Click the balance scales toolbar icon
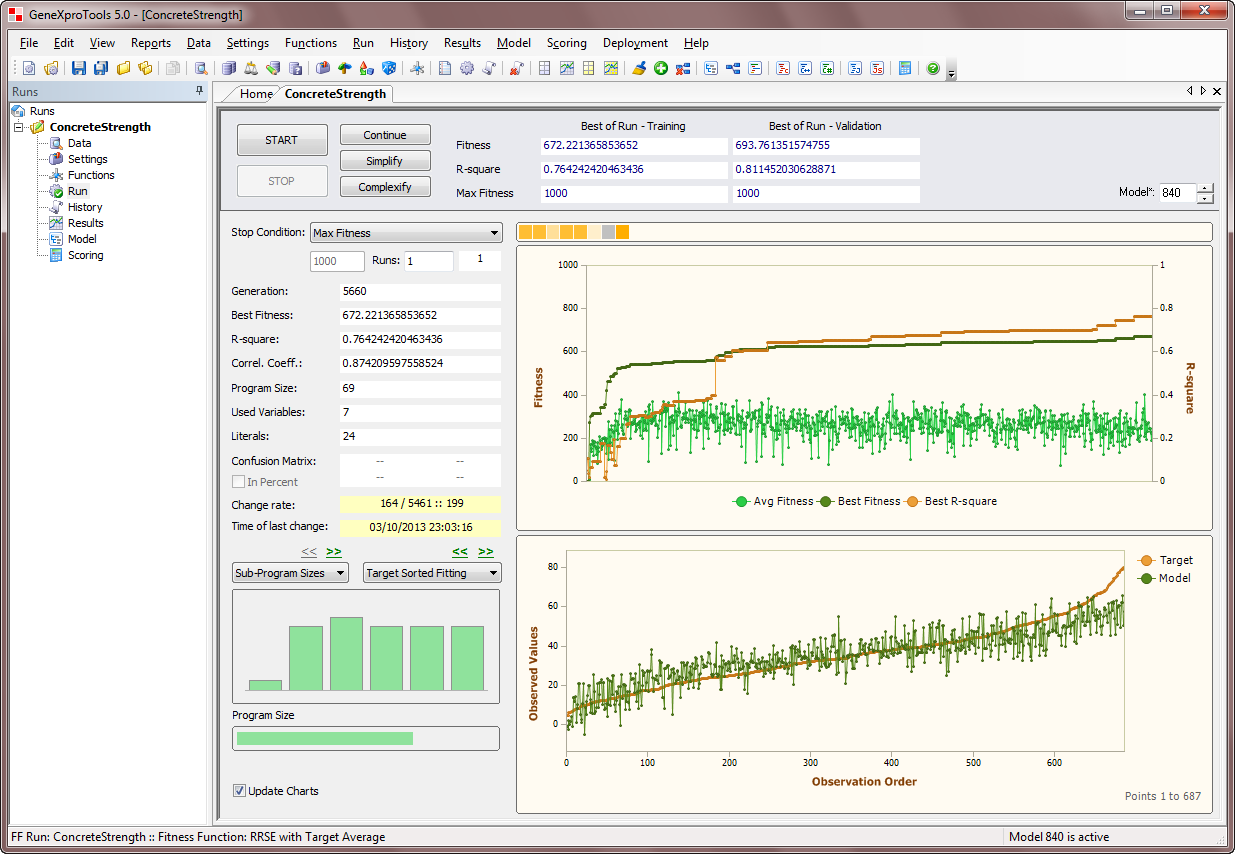Screen dimensions: 1235x854 (251, 69)
